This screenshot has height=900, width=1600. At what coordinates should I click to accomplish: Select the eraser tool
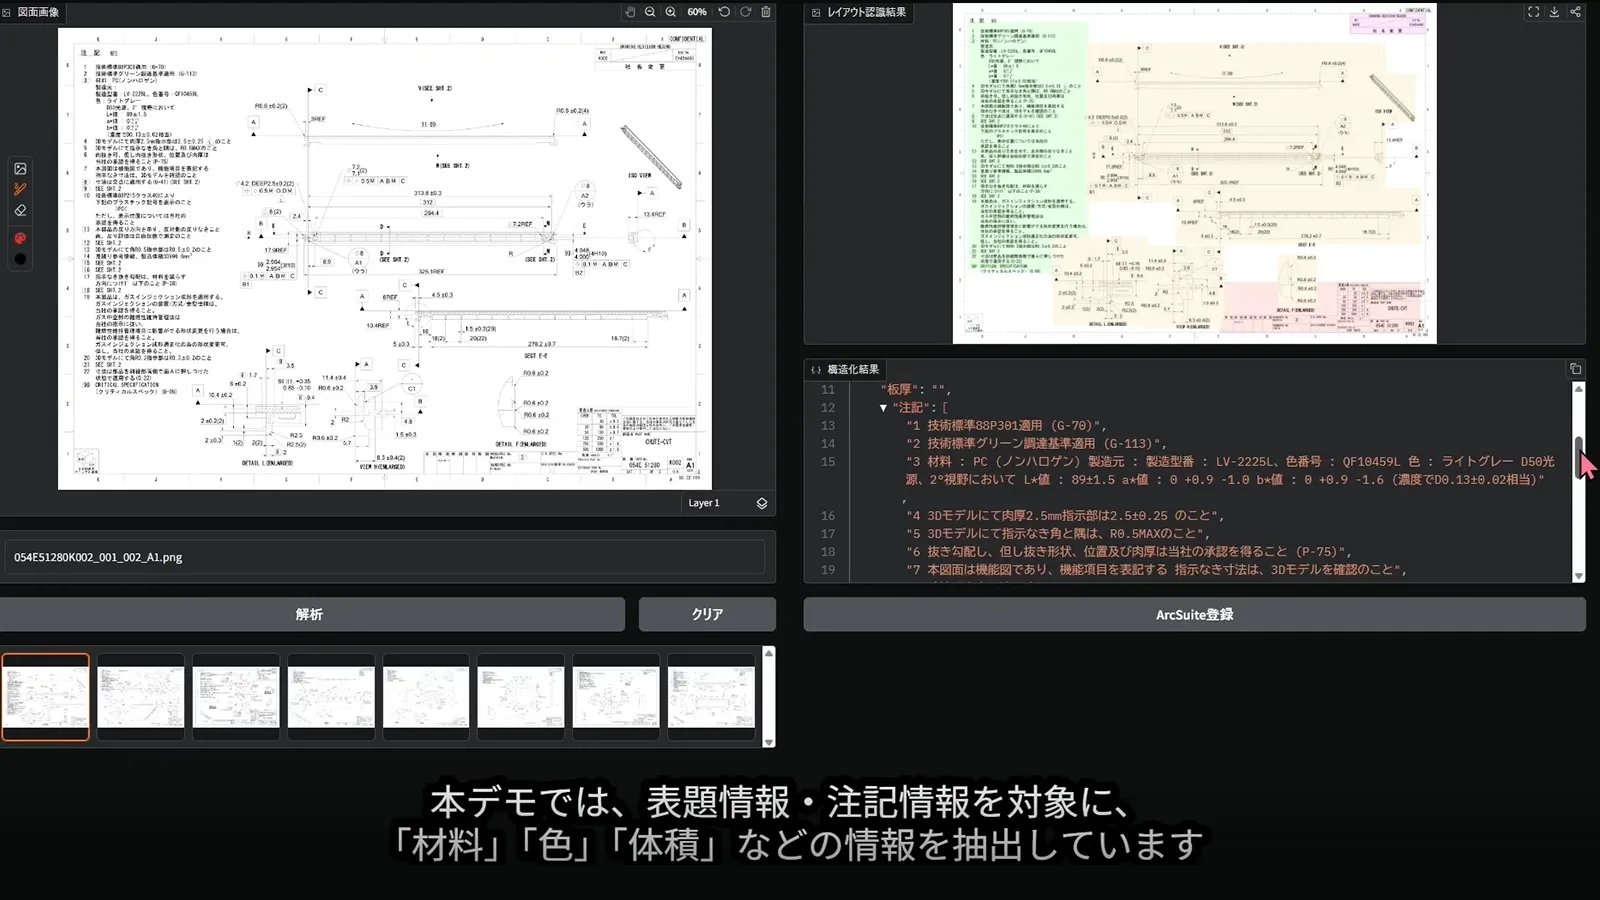(20, 210)
